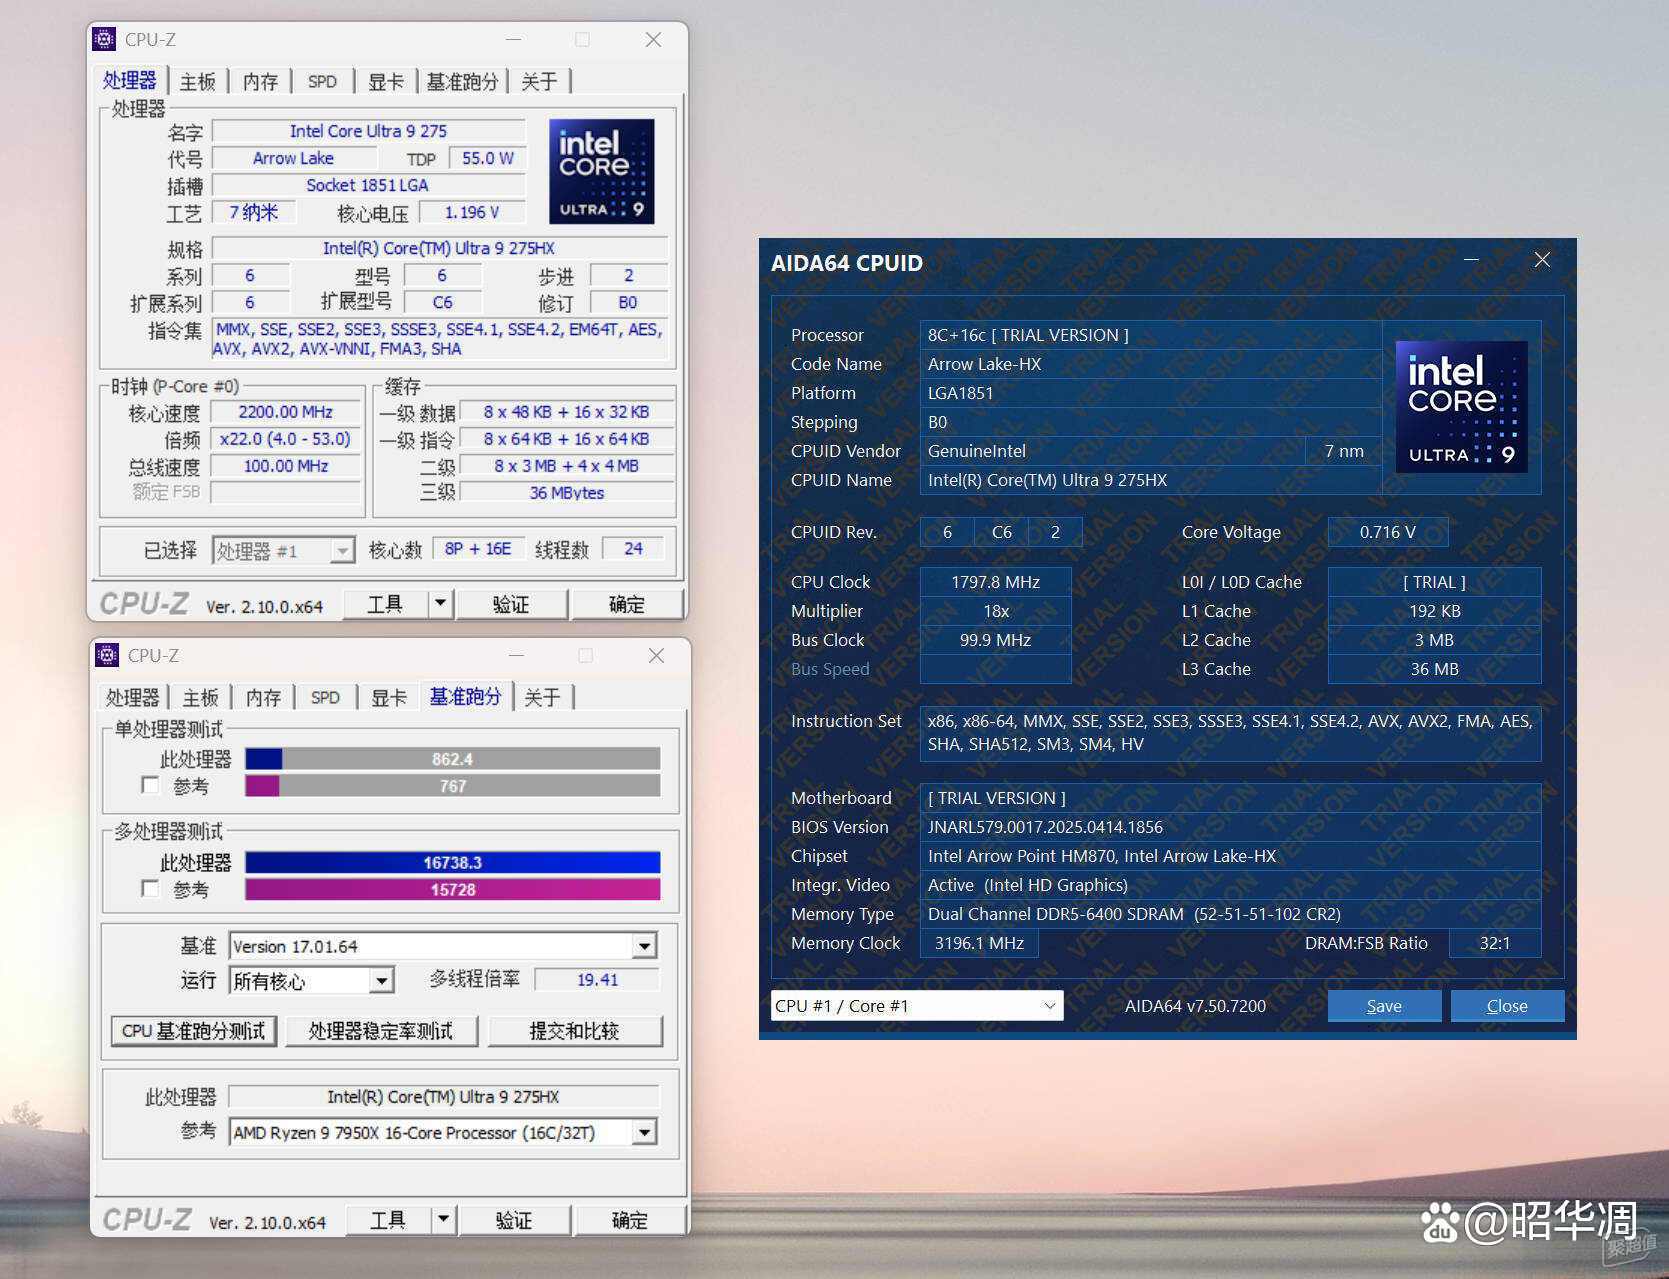Click Save button in AIDA64 CPUID

[1384, 1006]
